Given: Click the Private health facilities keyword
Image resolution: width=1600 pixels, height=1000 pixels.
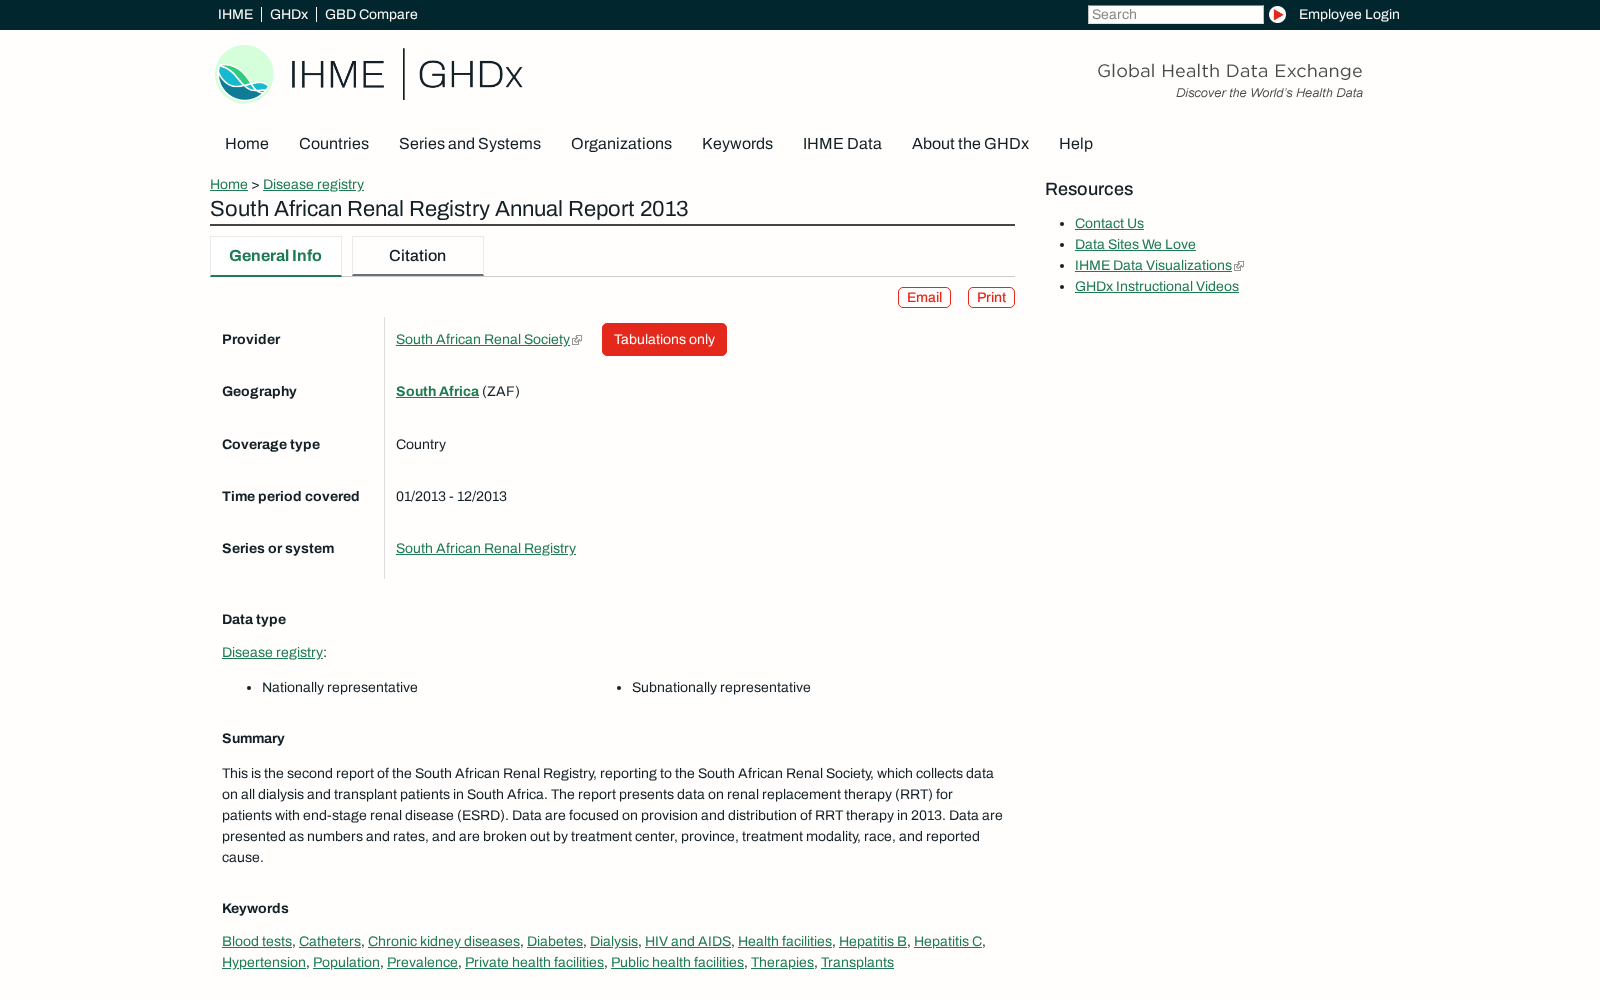Looking at the screenshot, I should [534, 963].
